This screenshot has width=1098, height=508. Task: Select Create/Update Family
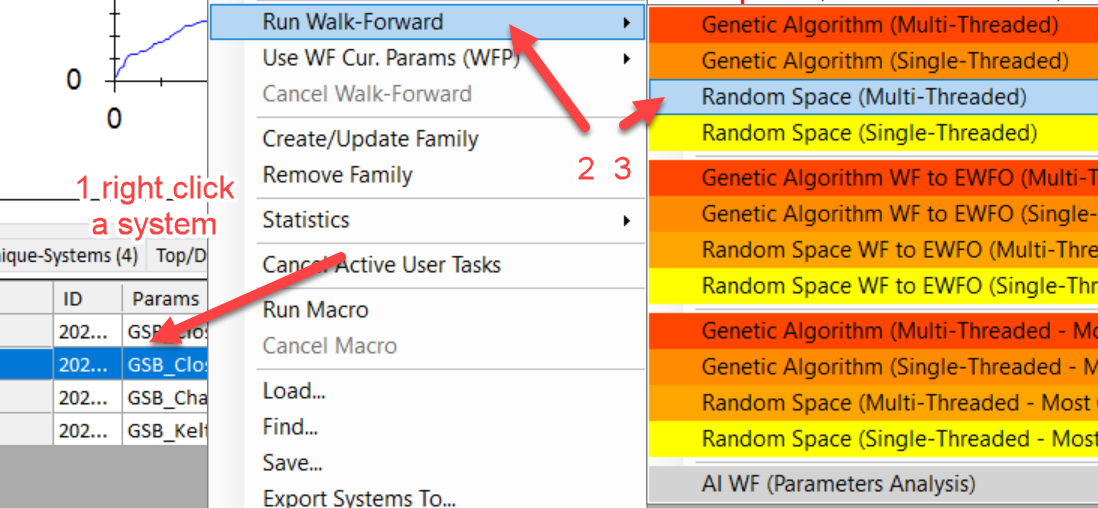[x=370, y=139]
